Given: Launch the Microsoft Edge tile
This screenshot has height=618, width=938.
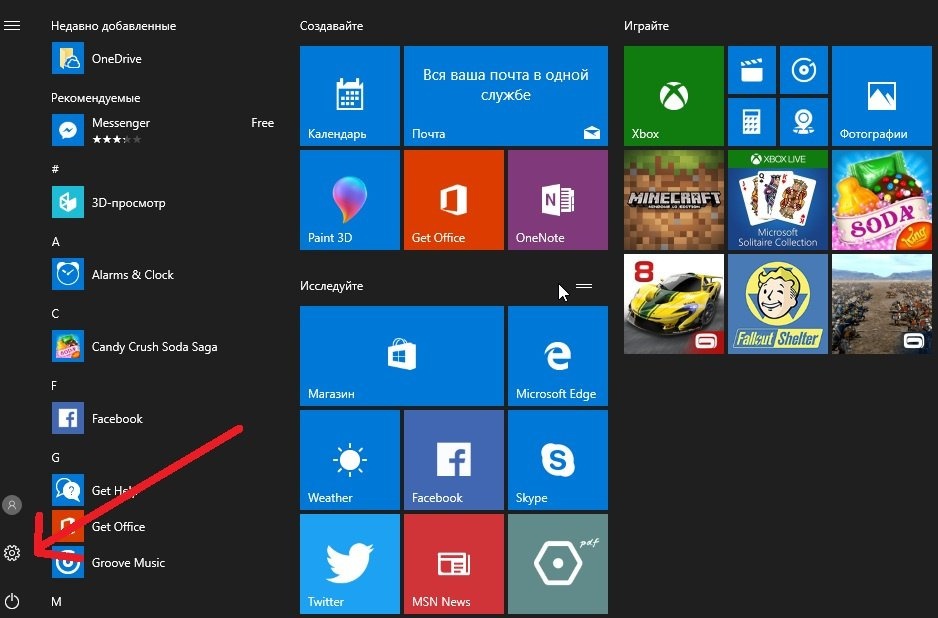Looking at the screenshot, I should [x=557, y=356].
